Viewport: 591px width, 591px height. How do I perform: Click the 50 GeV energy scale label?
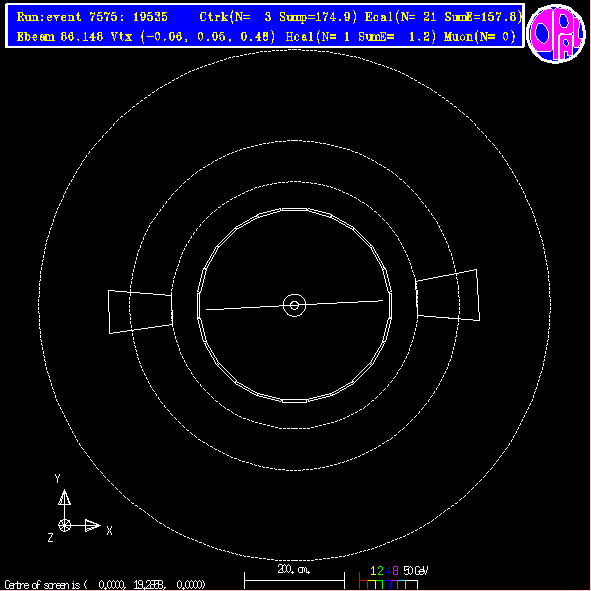click(416, 570)
